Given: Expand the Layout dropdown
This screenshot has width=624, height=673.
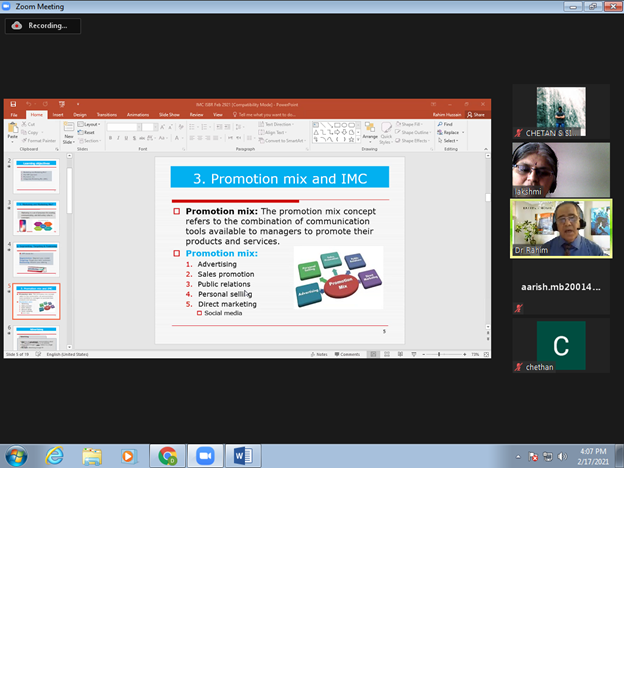Looking at the screenshot, I should 90,124.
